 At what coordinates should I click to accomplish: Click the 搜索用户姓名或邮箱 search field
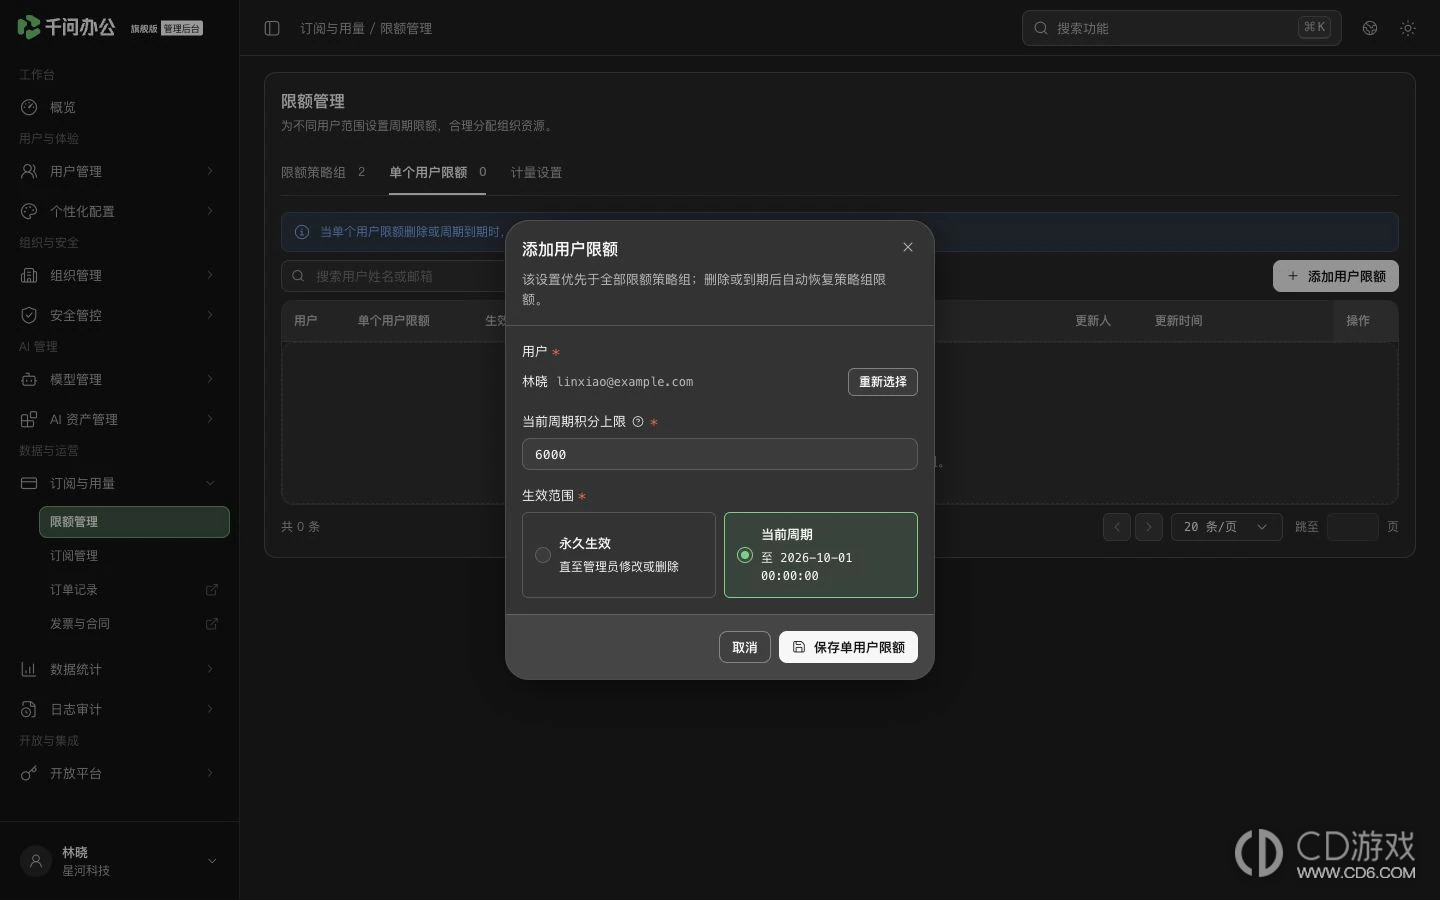coord(395,276)
